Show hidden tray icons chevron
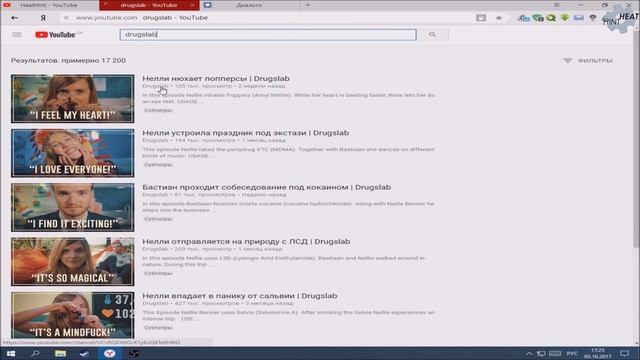640x360 pixels. click(x=529, y=353)
